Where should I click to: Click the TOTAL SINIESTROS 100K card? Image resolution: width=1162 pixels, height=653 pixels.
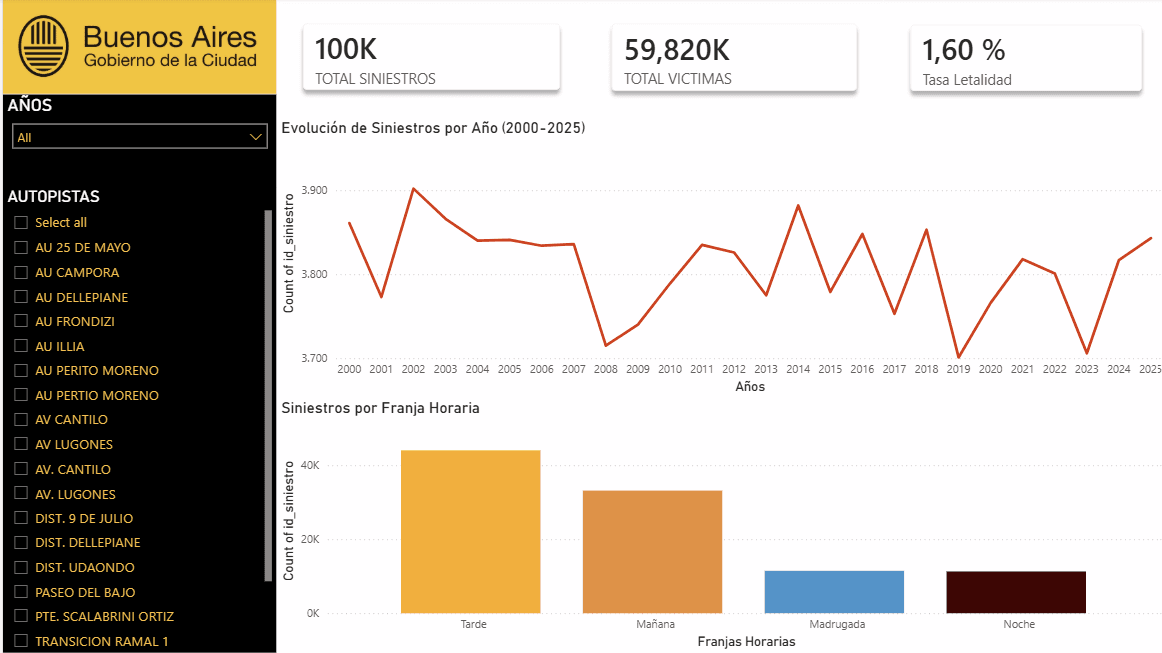point(431,58)
